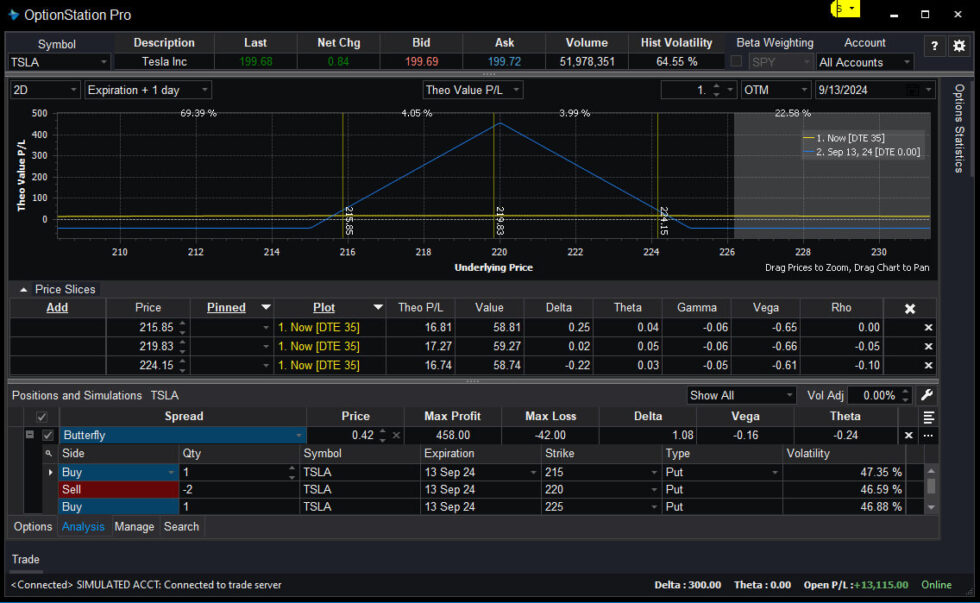Expand the Expiration + 1 day dropdown

[x=206, y=89]
